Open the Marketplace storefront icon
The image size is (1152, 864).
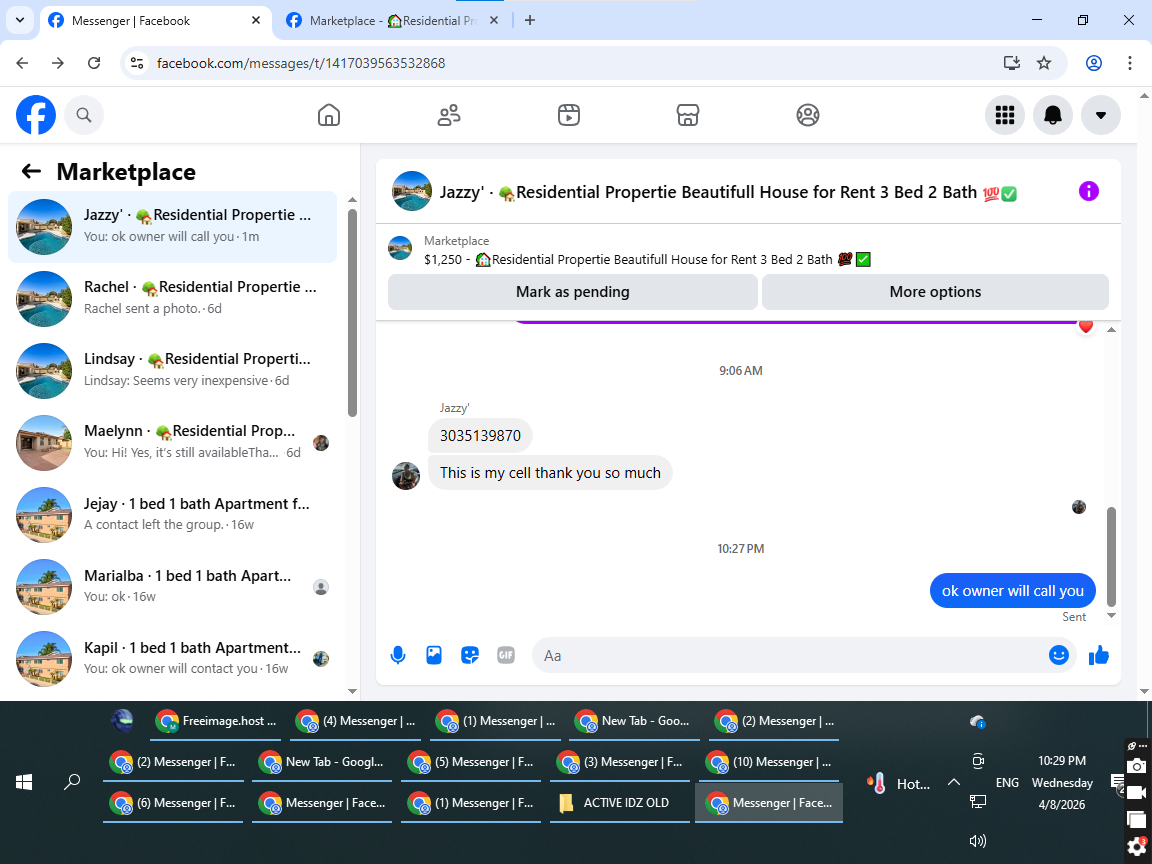coord(688,115)
